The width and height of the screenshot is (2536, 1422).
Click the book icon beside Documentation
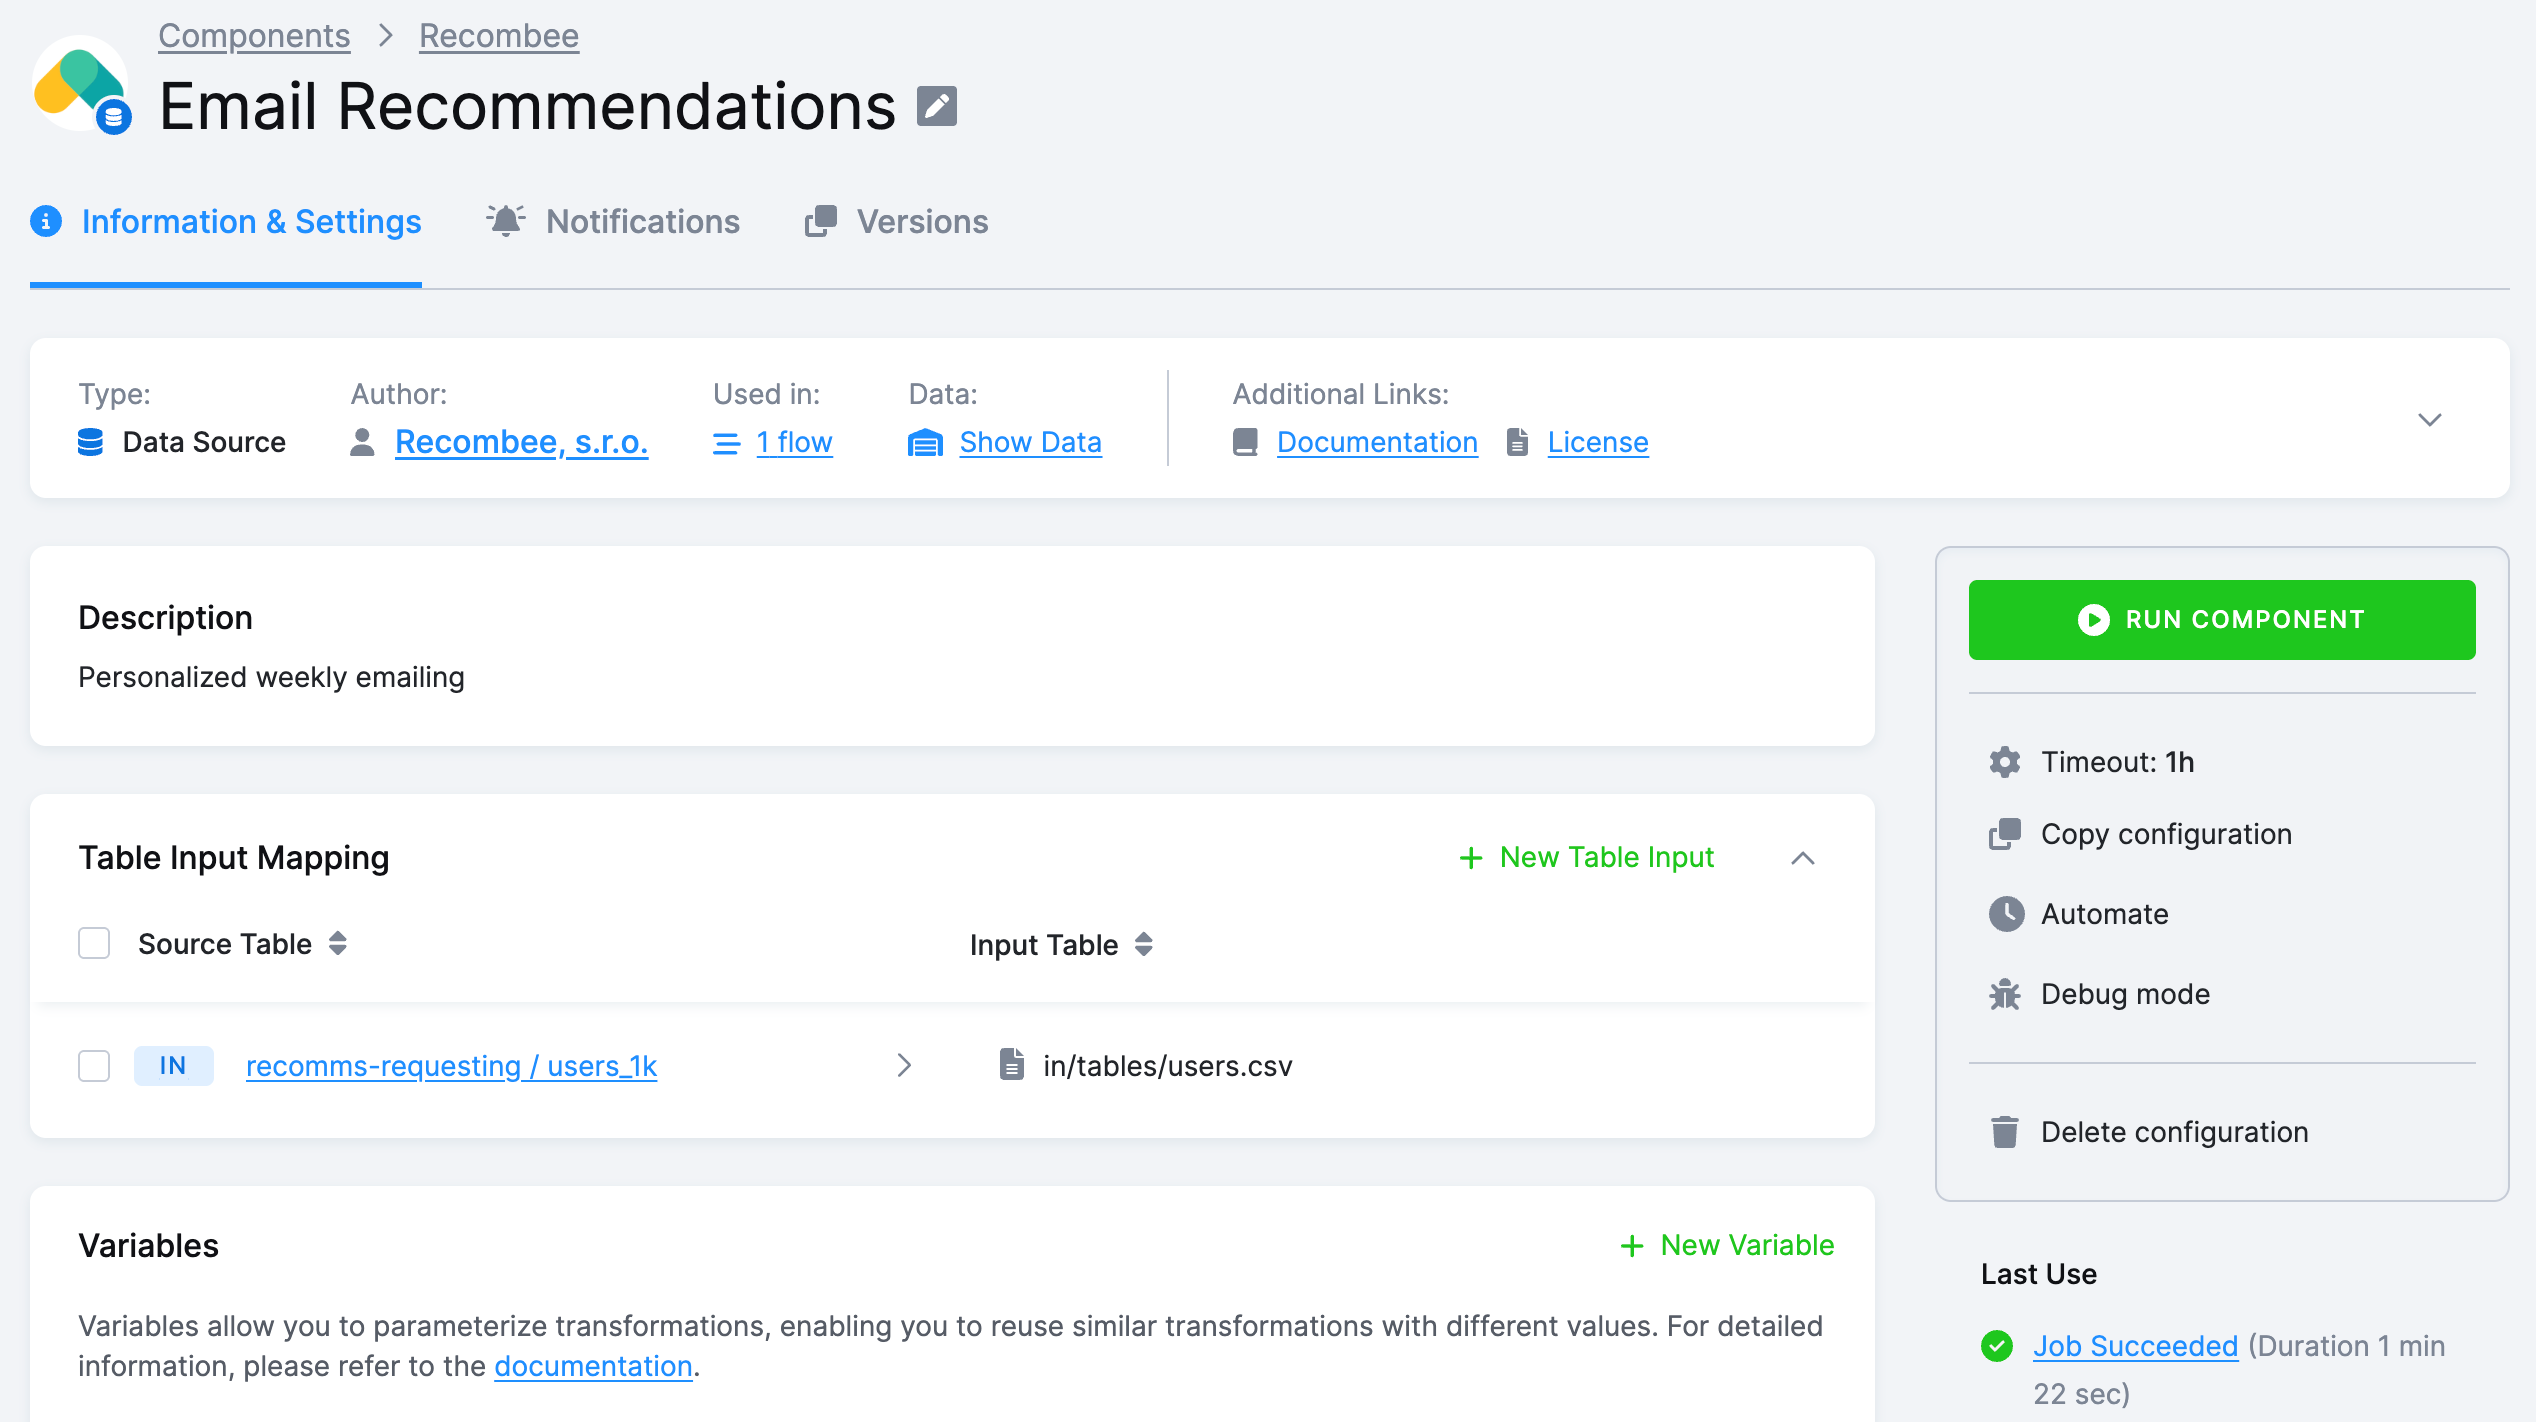click(x=1245, y=442)
